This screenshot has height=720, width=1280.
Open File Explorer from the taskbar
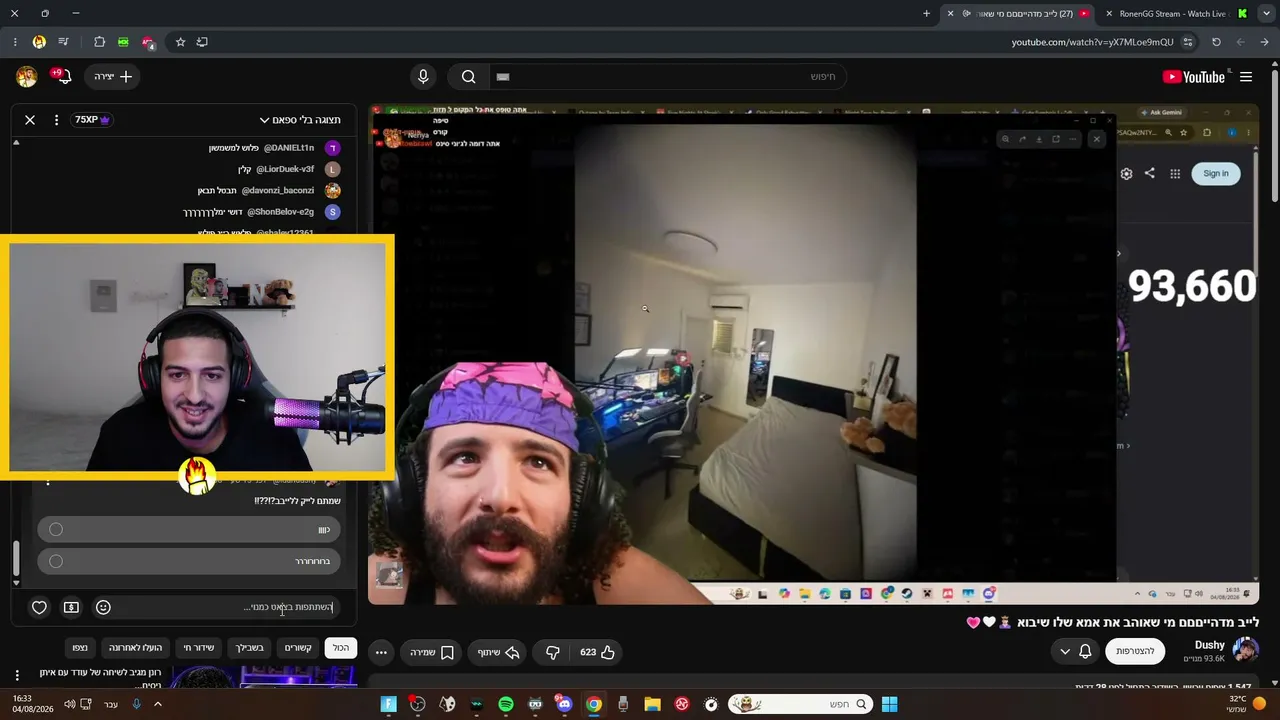click(652, 704)
